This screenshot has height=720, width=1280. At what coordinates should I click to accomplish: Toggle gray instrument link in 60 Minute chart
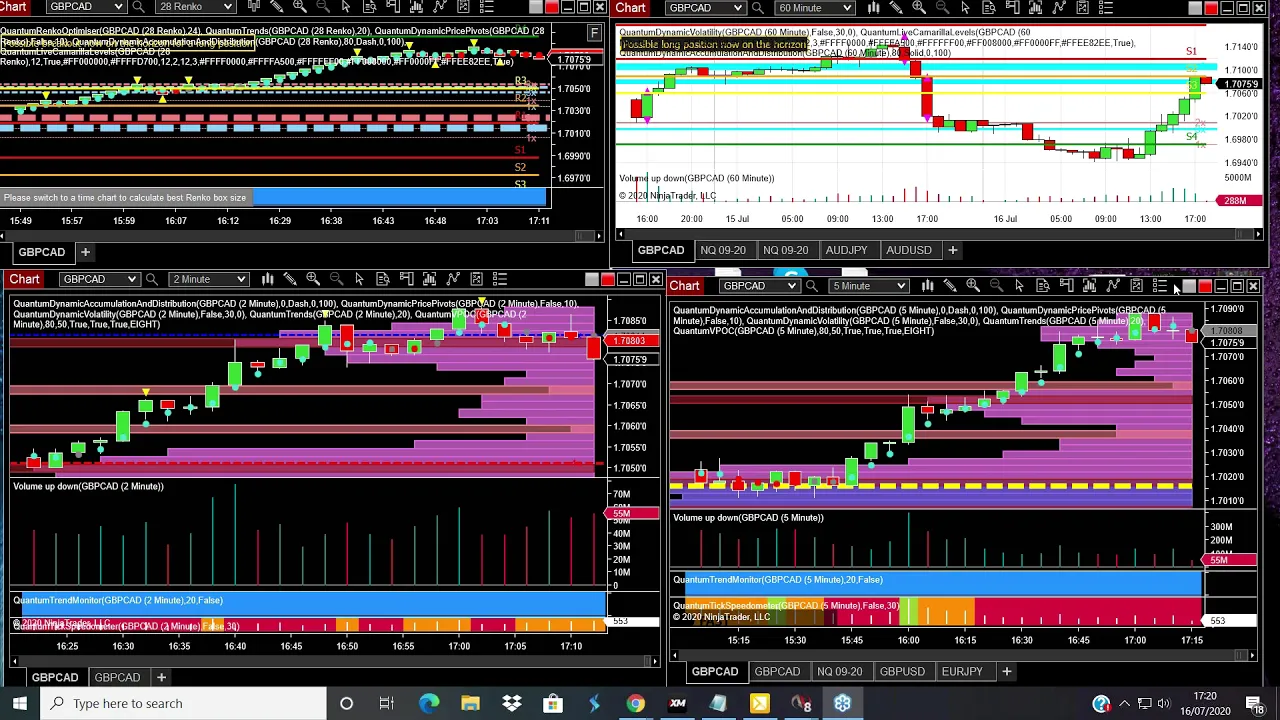[x=1195, y=8]
